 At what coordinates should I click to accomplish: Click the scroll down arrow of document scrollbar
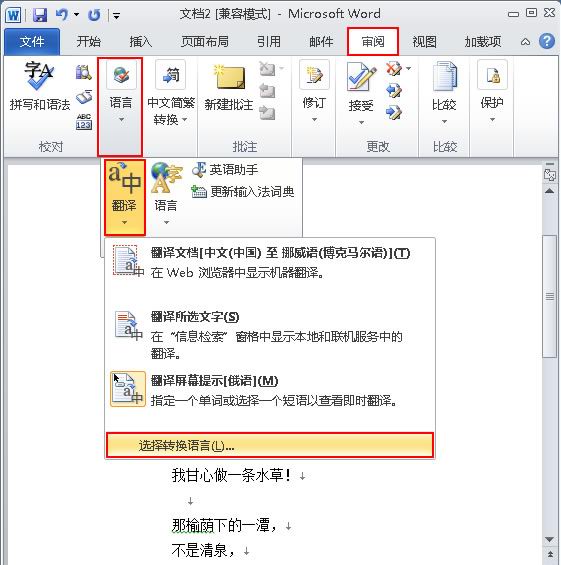click(x=549, y=539)
